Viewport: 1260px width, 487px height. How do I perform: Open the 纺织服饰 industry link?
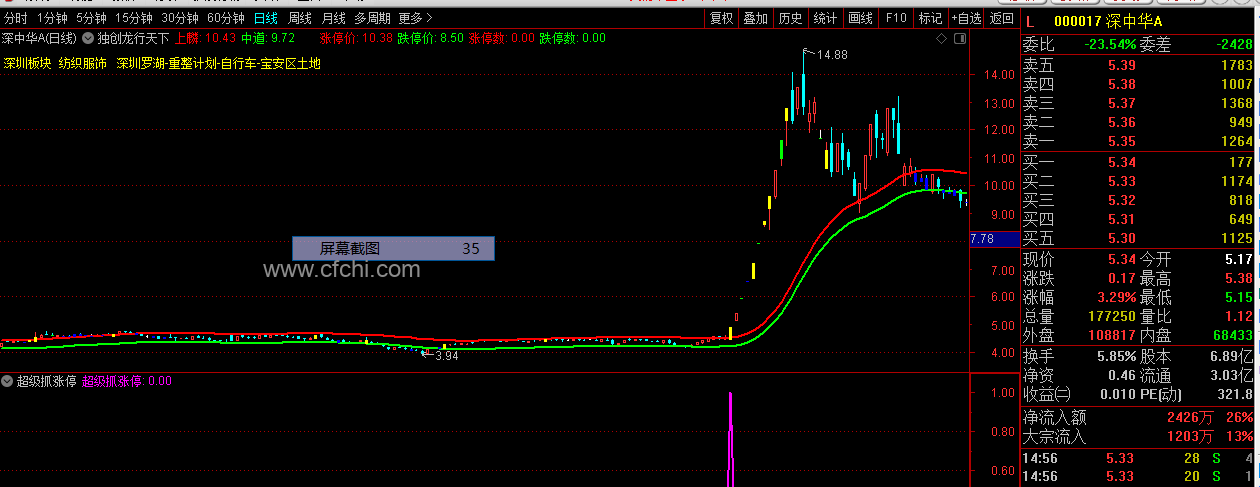[x=83, y=63]
